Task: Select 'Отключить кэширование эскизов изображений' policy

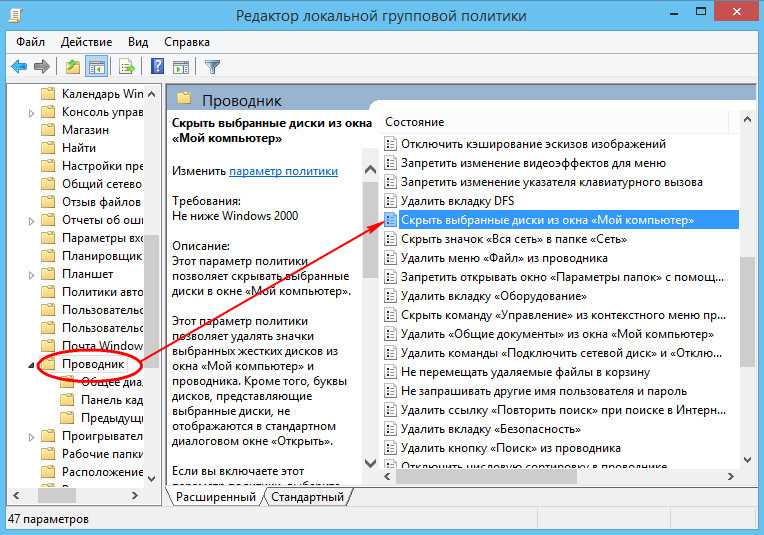Action: [533, 144]
